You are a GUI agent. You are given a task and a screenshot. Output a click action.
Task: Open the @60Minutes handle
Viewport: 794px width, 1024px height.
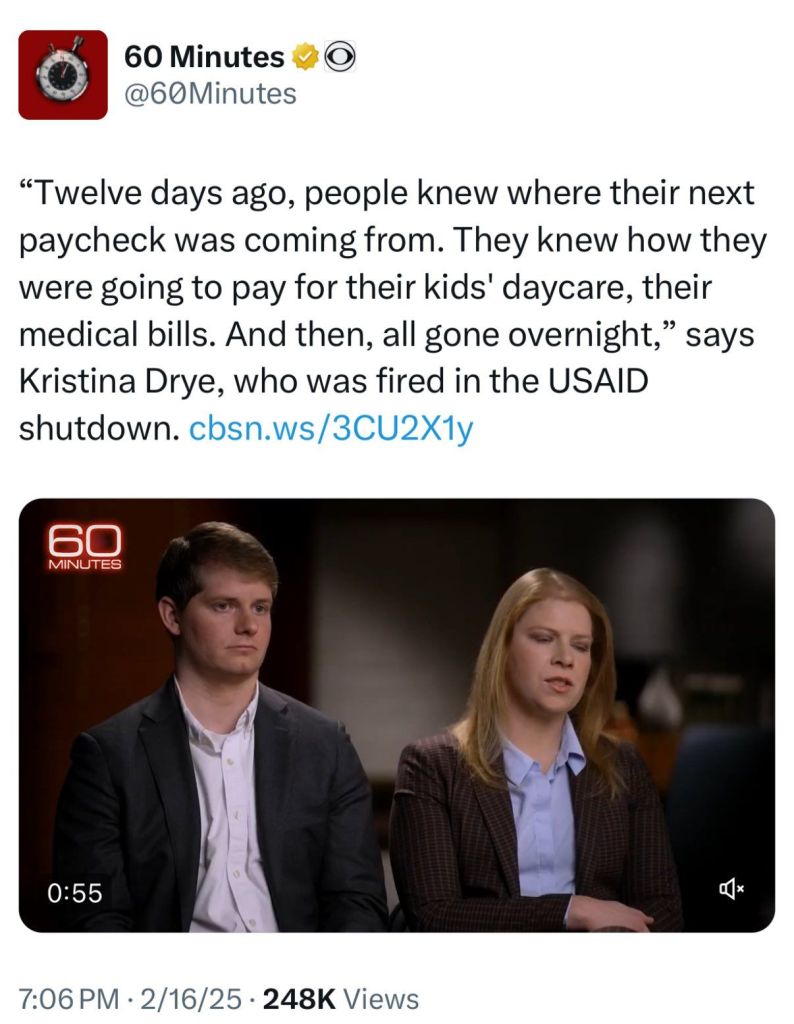click(210, 93)
